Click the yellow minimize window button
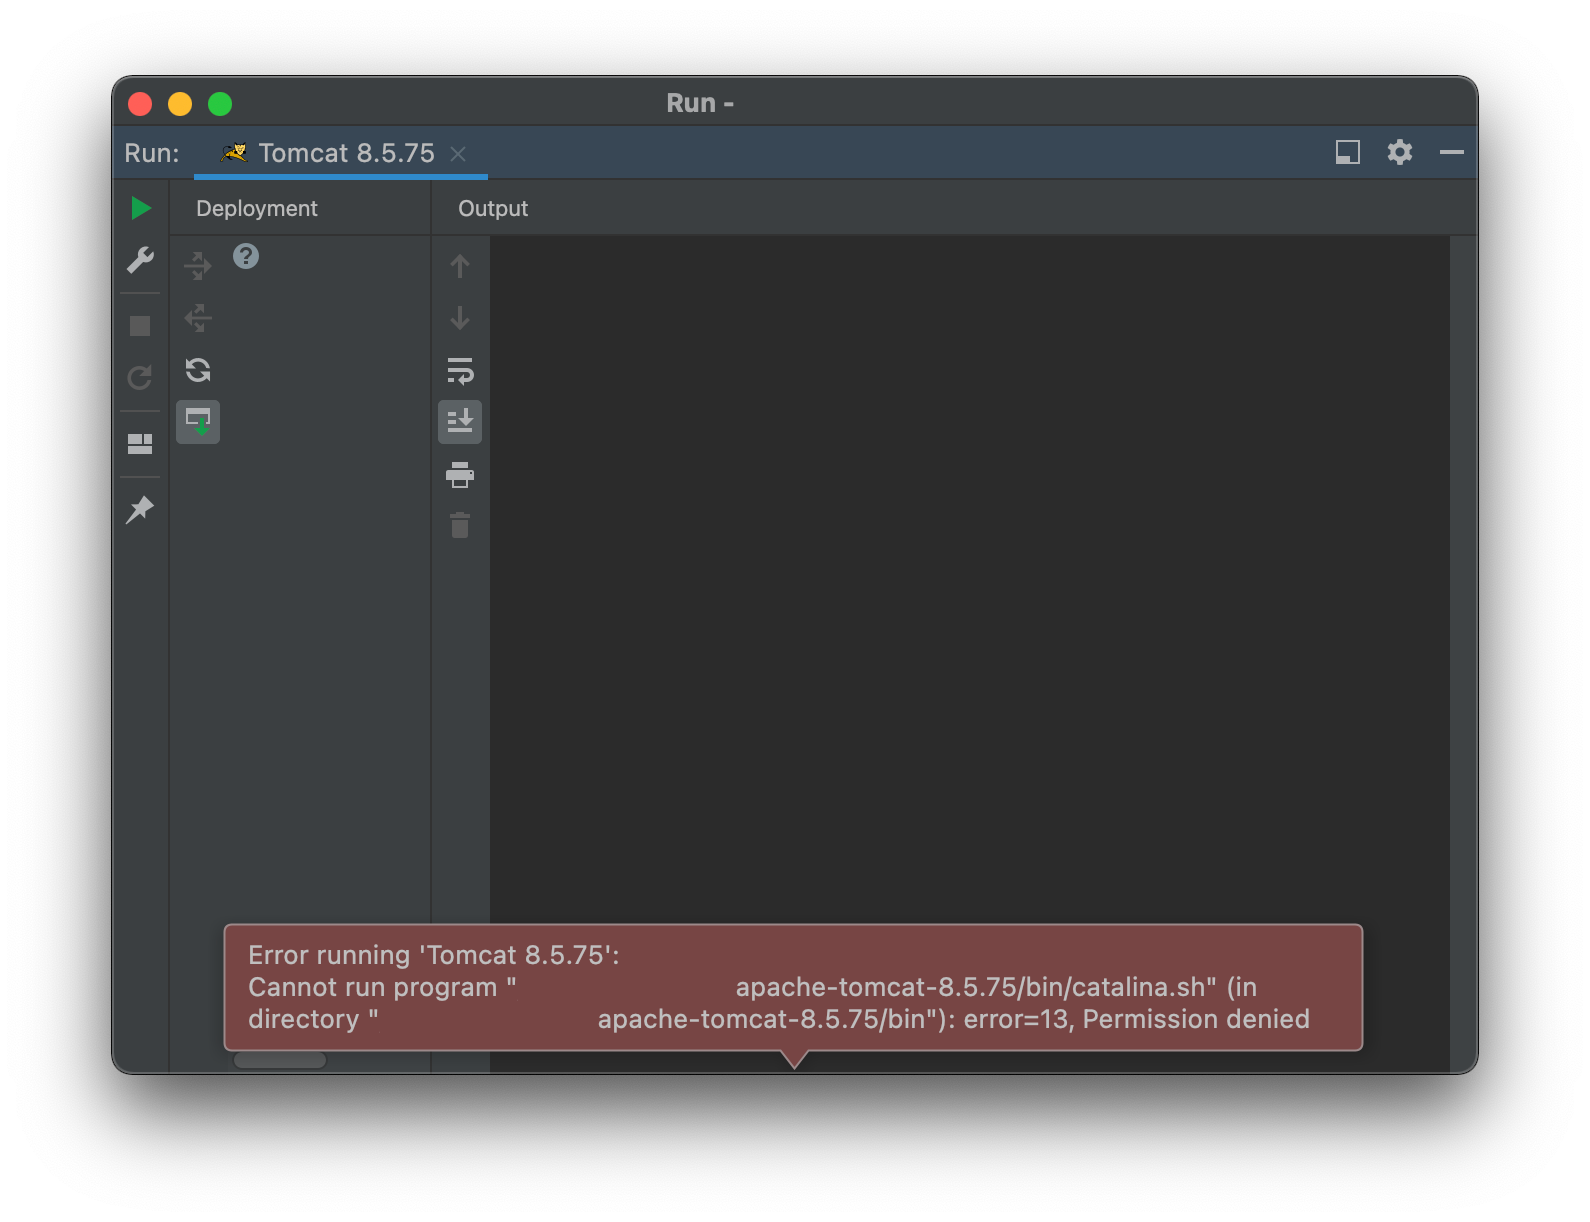 pos(180,104)
